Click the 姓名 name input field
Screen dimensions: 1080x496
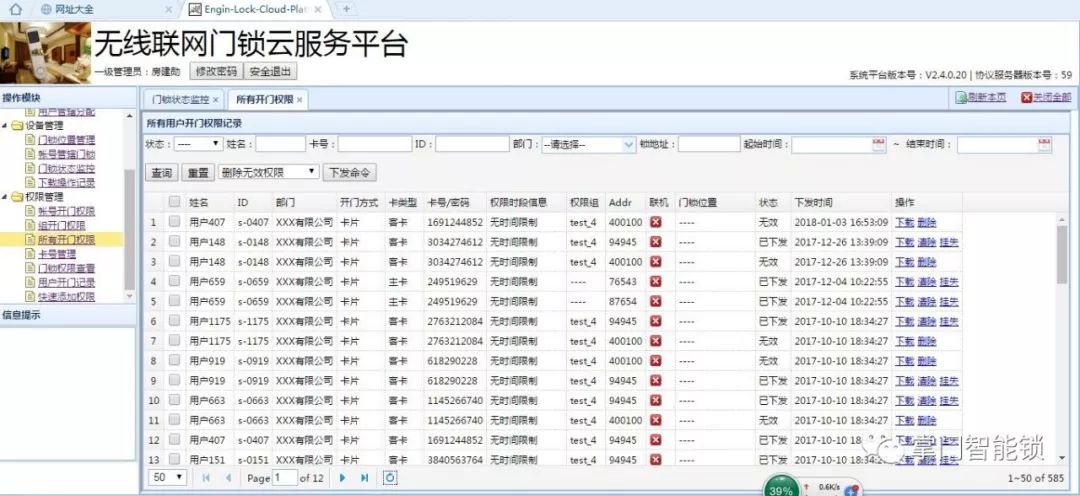point(279,145)
